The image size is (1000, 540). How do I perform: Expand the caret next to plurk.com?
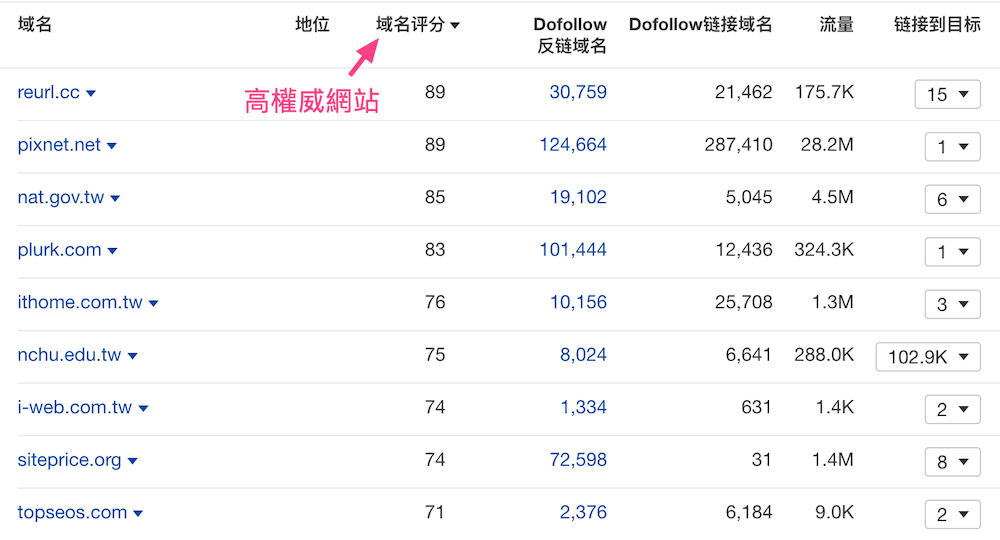112,251
